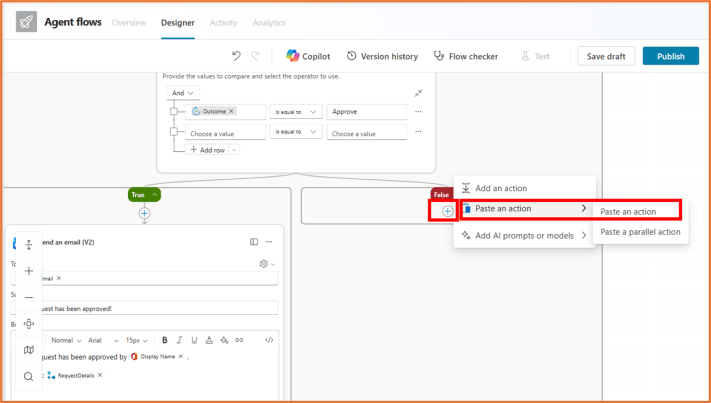Open more options for second condition row
The height and width of the screenshot is (403, 711).
point(418,131)
